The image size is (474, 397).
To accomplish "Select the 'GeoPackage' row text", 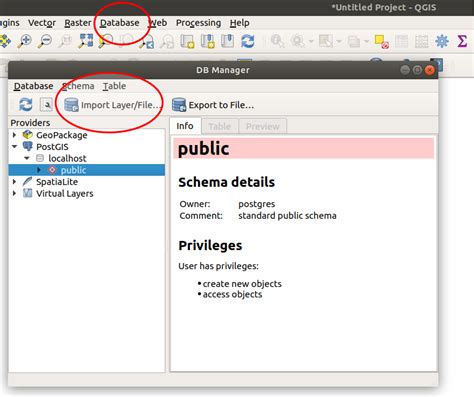I will (x=62, y=135).
